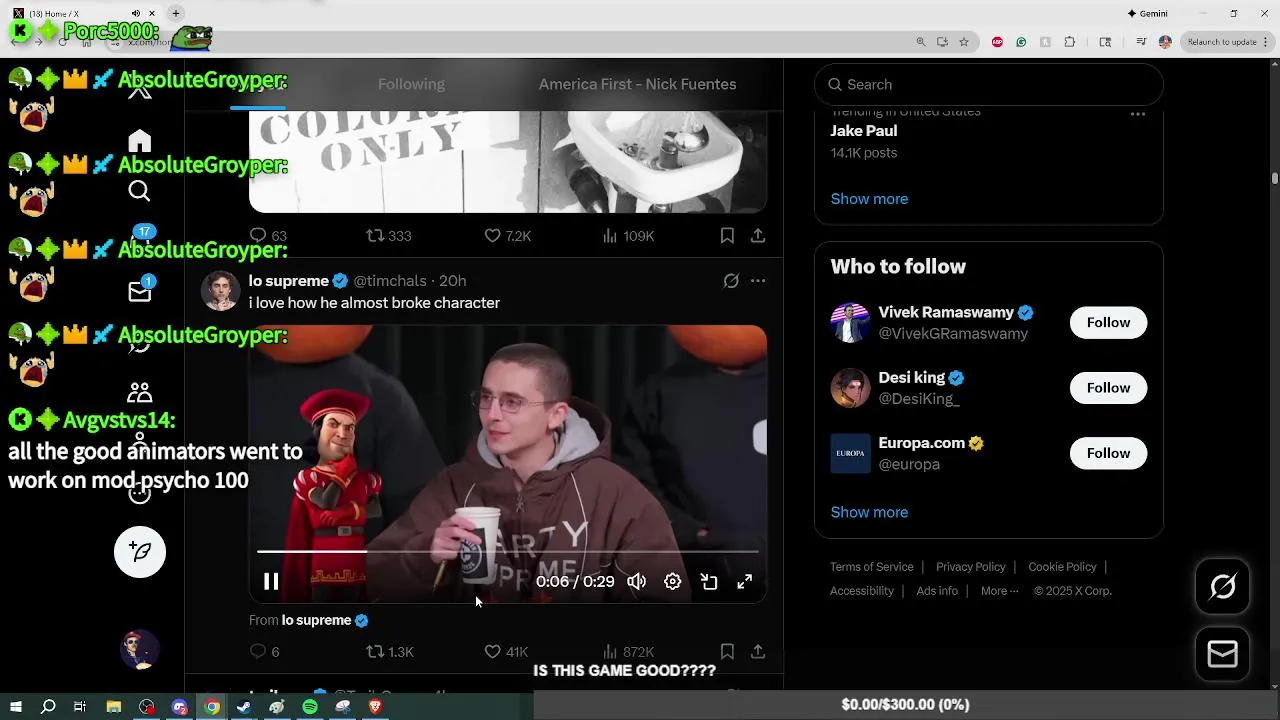Follow Vivek Ramaswamy
This screenshot has height=720, width=1280.
pyautogui.click(x=1108, y=323)
